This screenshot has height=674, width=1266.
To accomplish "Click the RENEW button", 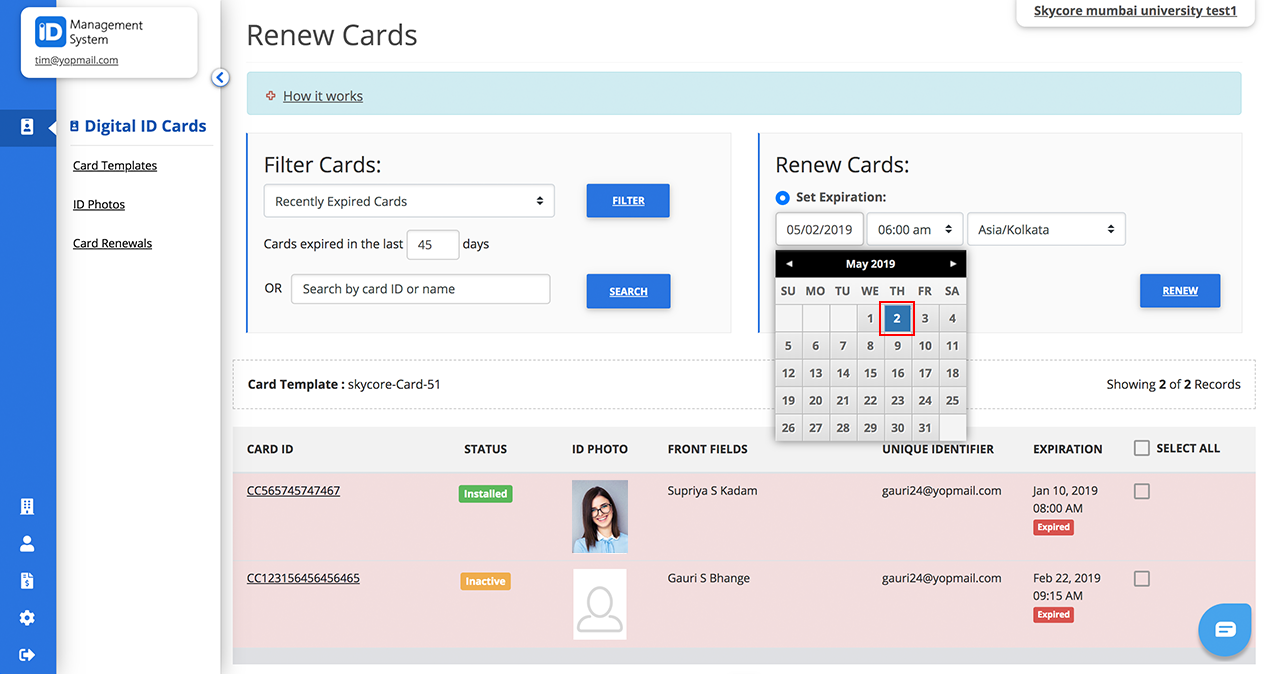I will tap(1180, 290).
